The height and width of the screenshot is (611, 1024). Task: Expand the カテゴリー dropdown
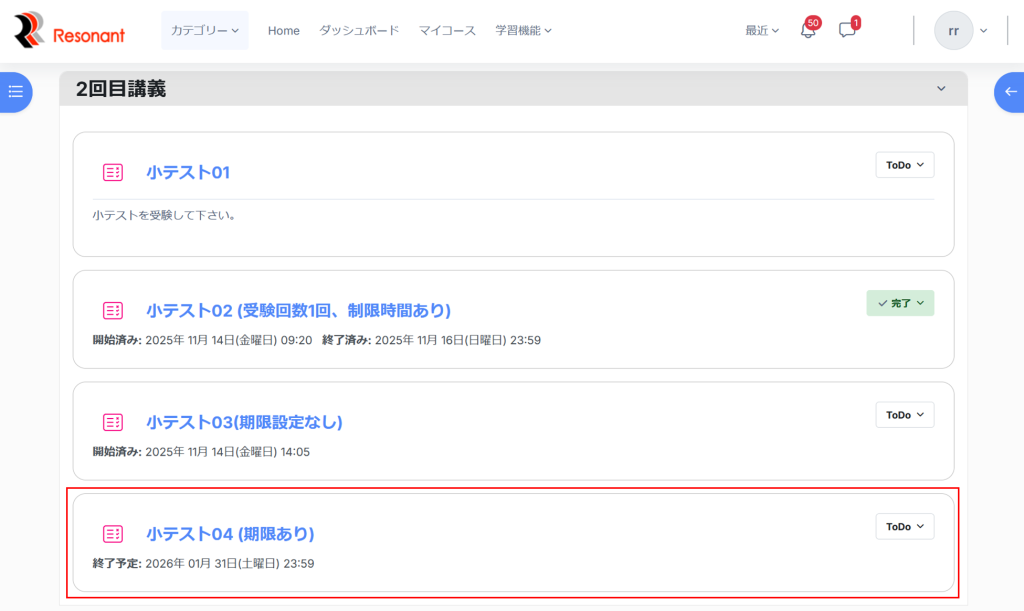(204, 31)
